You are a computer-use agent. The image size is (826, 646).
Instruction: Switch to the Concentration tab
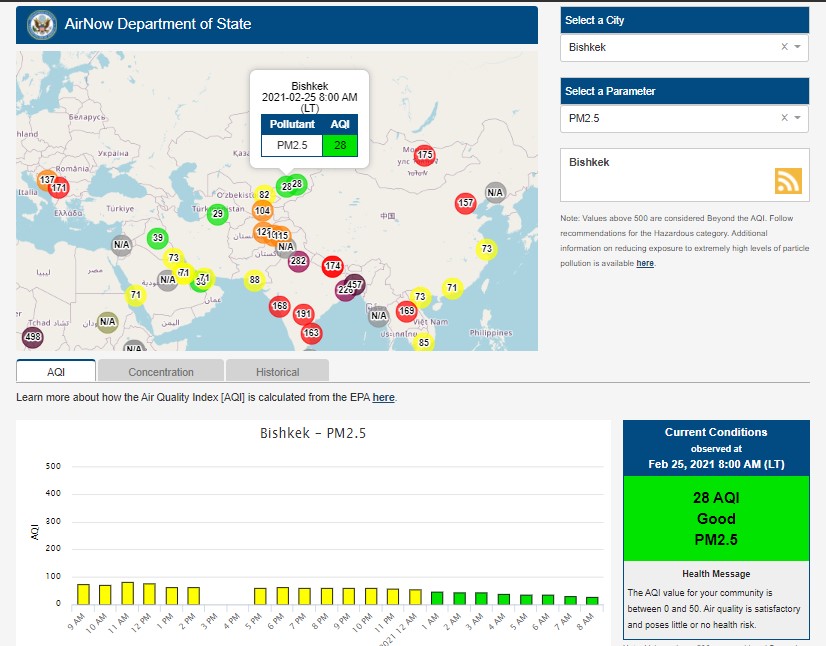pos(161,372)
